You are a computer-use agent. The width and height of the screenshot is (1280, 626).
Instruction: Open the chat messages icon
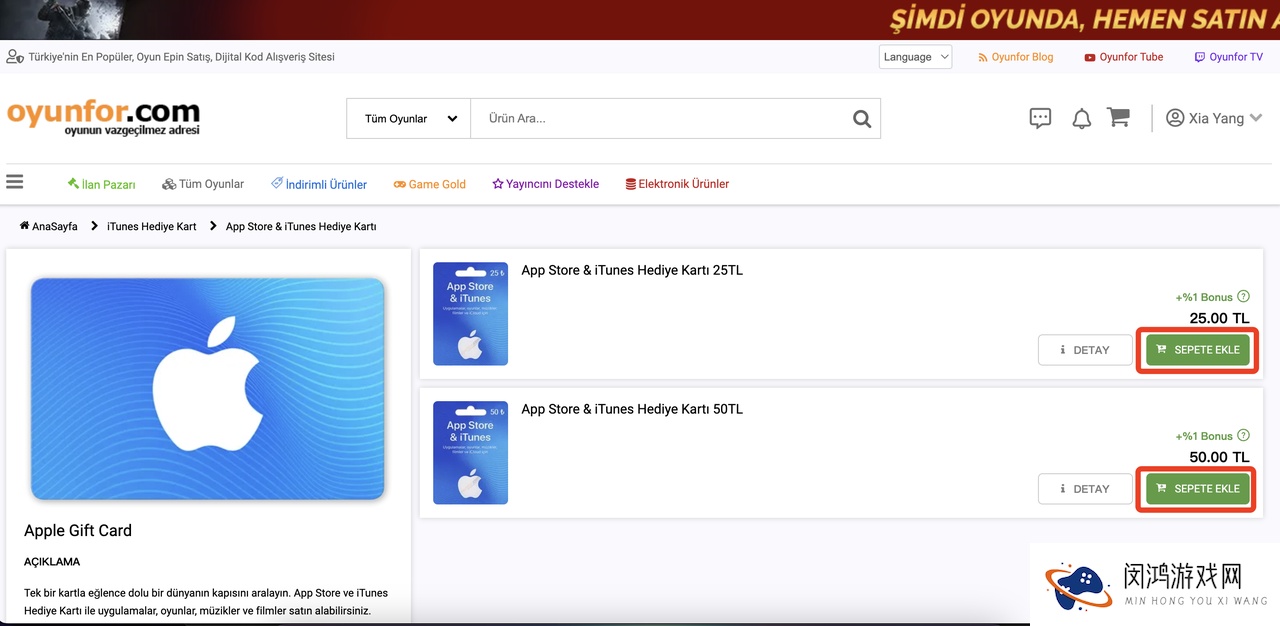coord(1040,118)
